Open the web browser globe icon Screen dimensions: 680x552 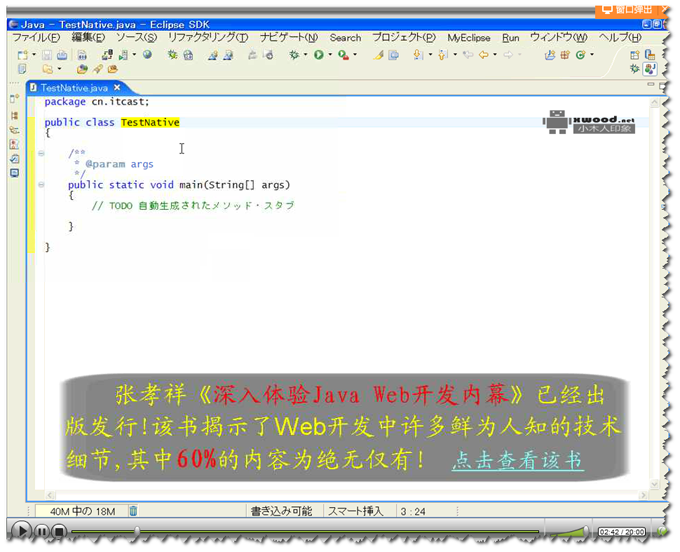(x=147, y=55)
